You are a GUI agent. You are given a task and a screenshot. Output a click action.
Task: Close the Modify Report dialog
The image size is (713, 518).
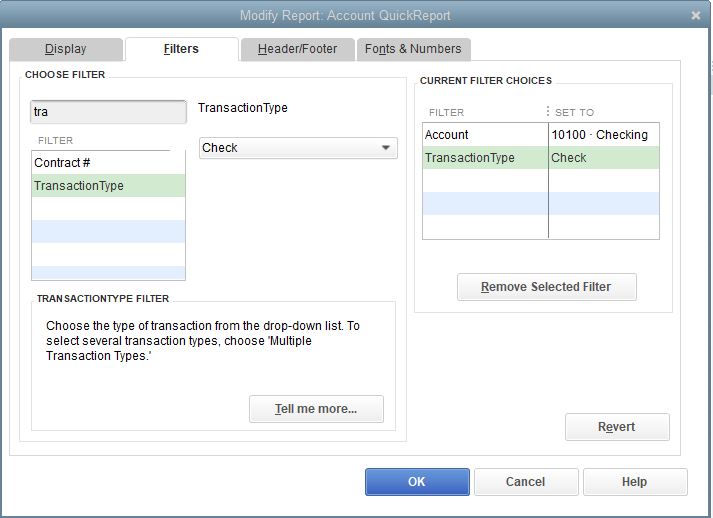(x=696, y=15)
